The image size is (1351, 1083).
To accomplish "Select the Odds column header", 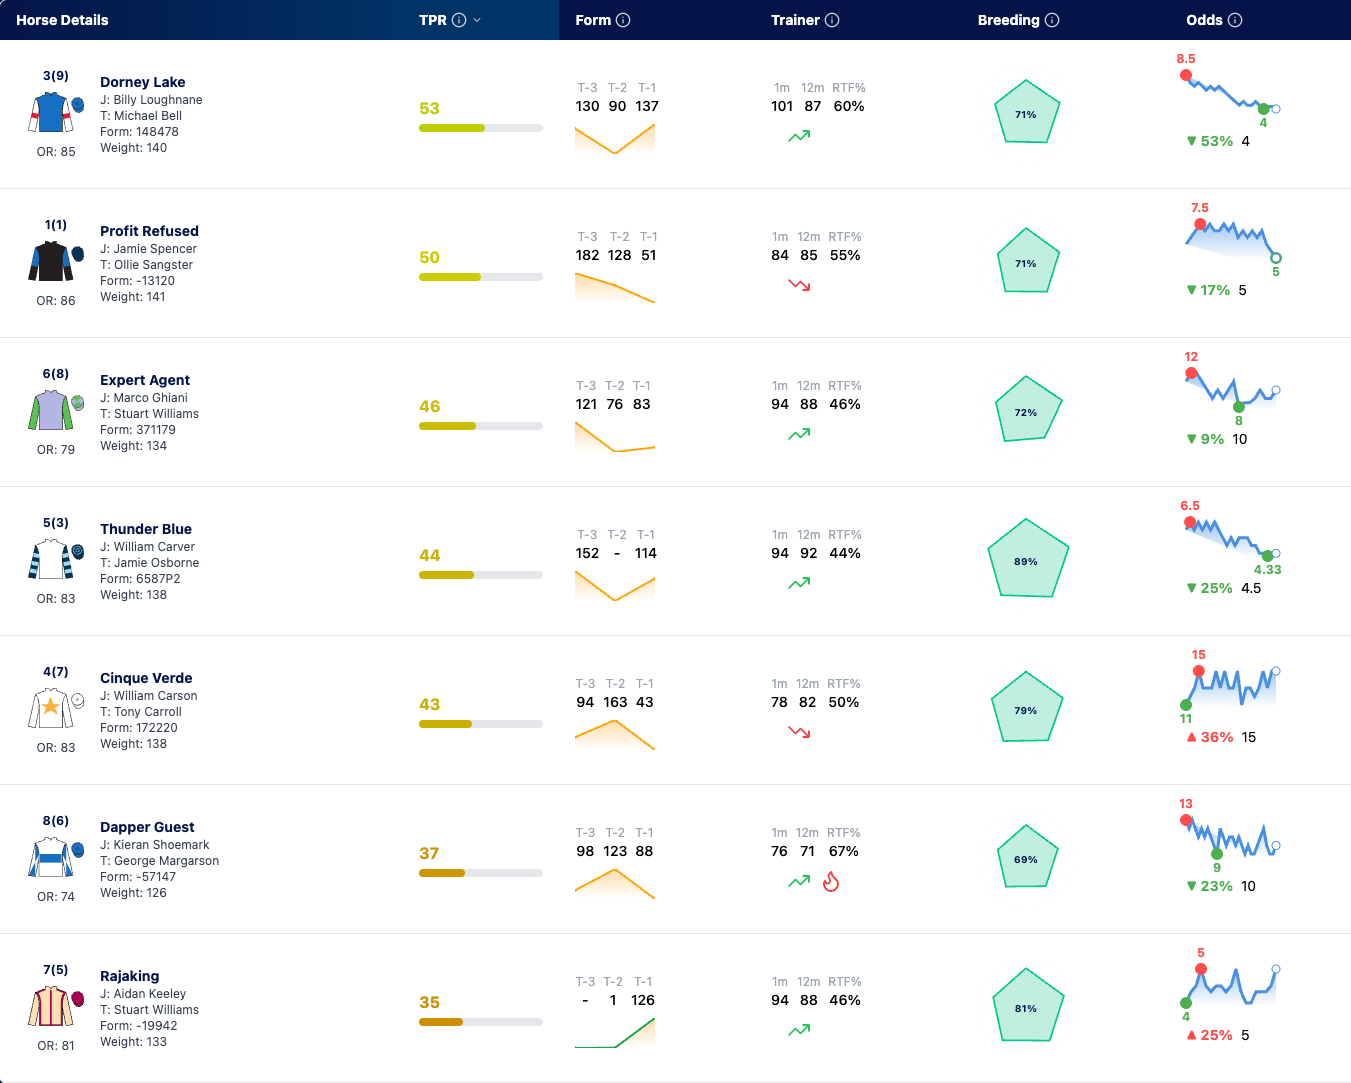I will [x=1204, y=20].
